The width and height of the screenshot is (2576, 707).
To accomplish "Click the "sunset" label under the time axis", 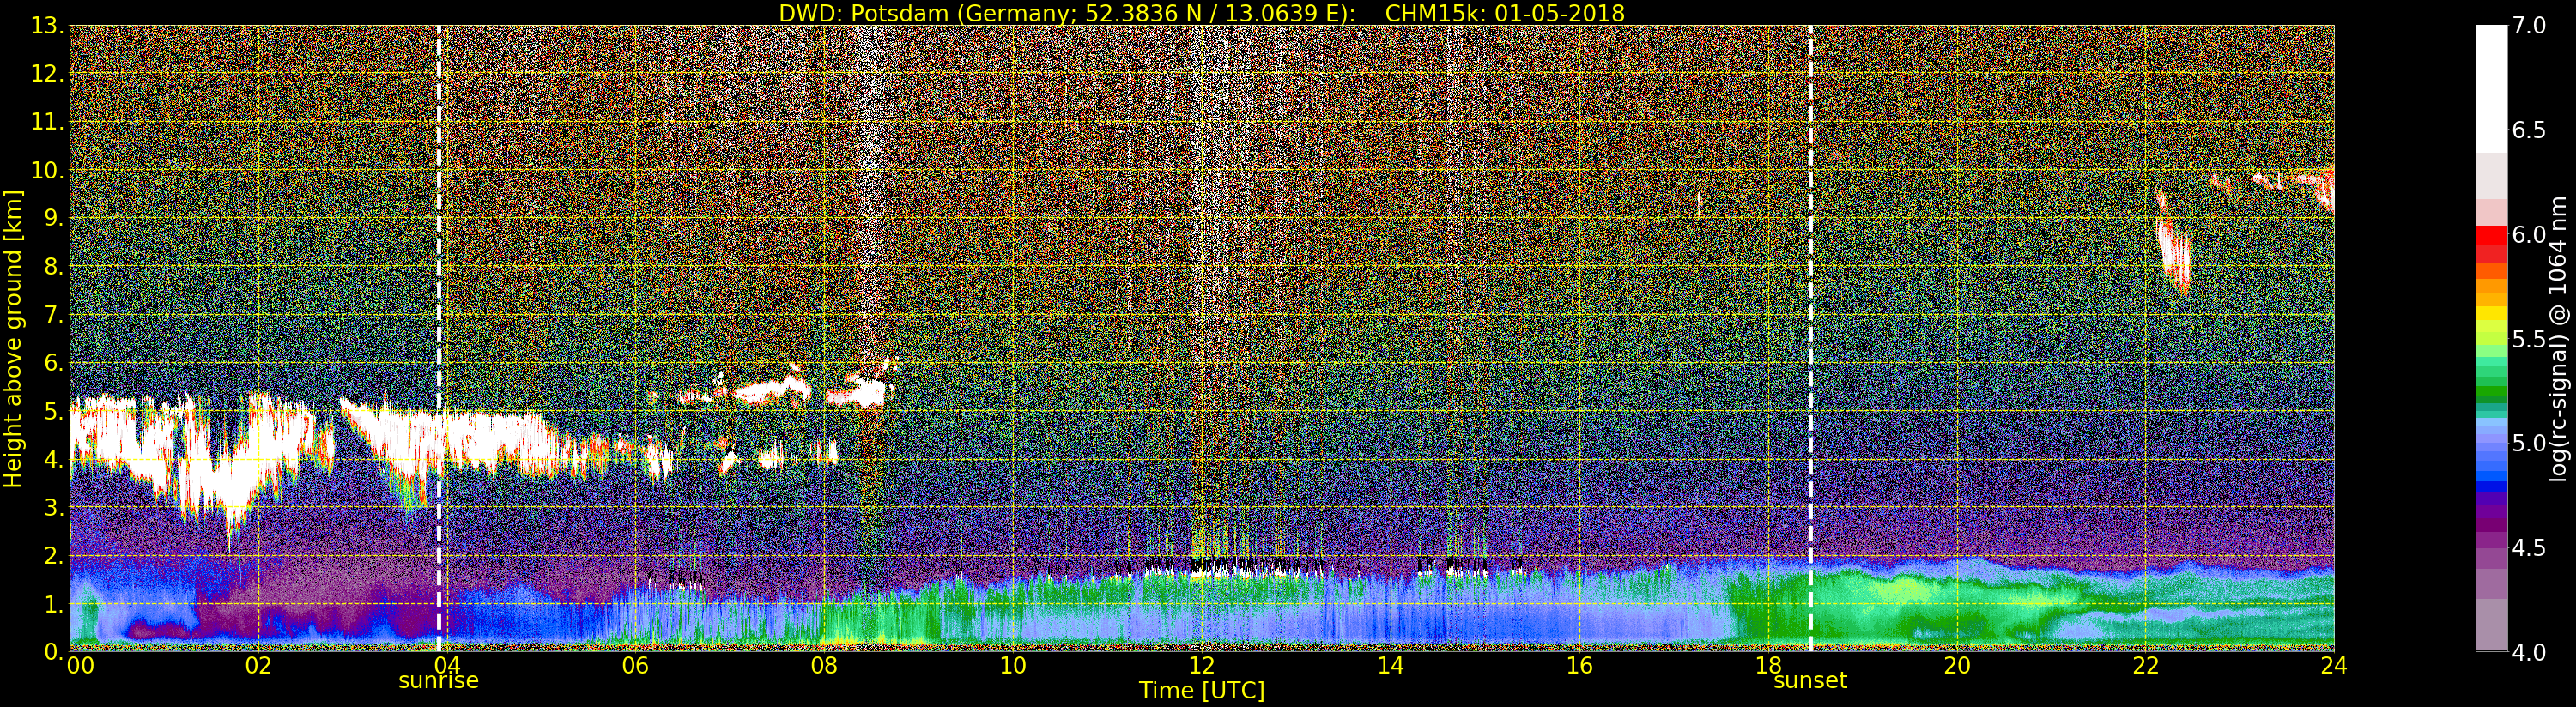I will [x=1810, y=681].
